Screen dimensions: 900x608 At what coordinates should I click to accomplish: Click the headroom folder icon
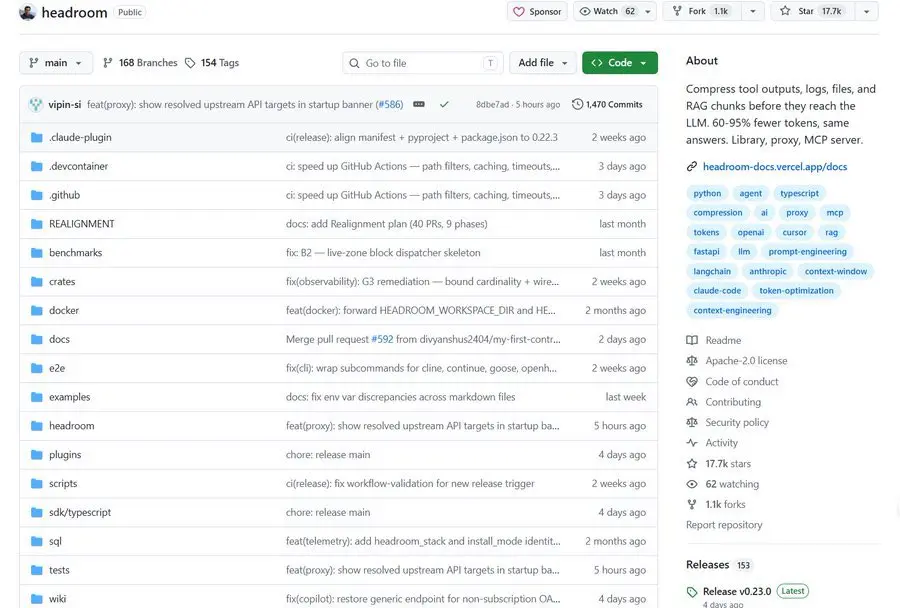tap(37, 426)
